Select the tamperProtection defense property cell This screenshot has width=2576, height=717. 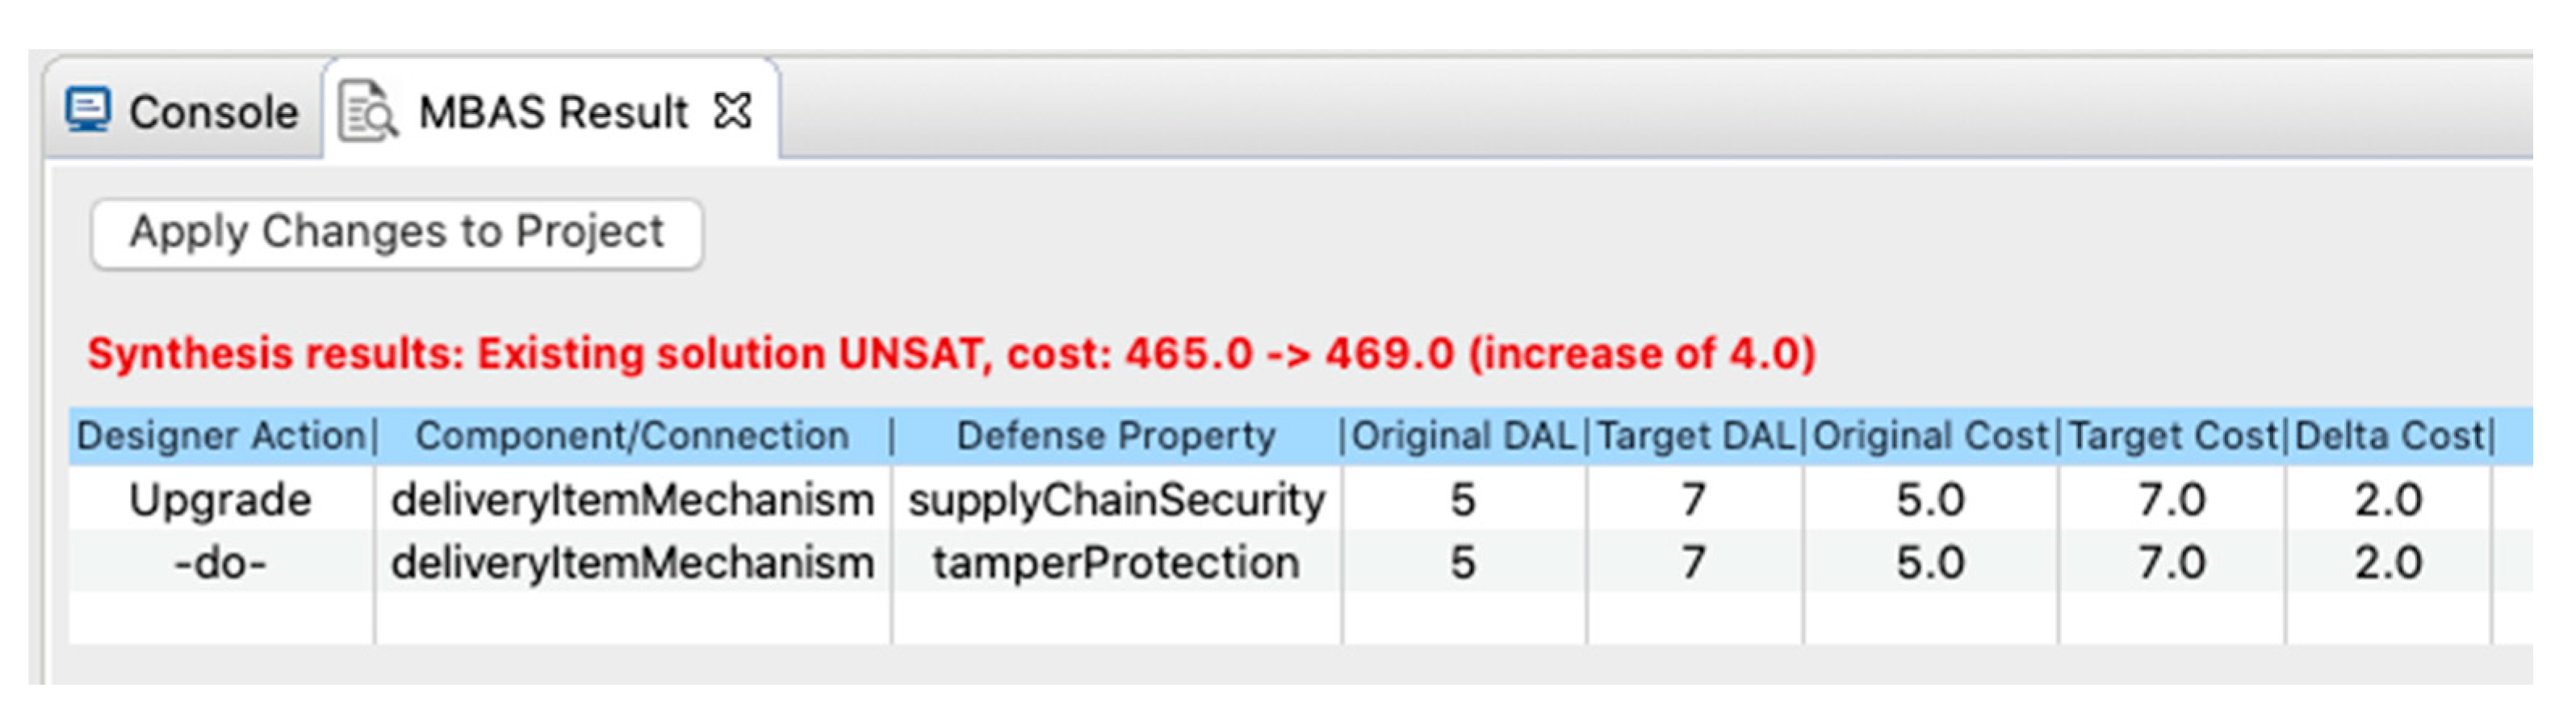1116,563
